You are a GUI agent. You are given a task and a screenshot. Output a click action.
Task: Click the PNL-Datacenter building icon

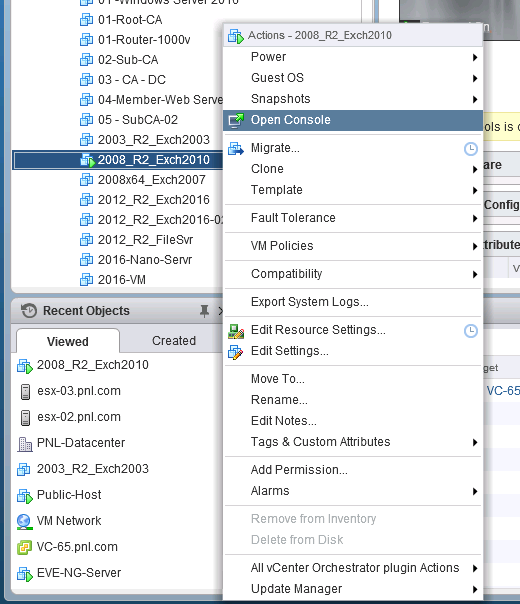click(x=25, y=444)
